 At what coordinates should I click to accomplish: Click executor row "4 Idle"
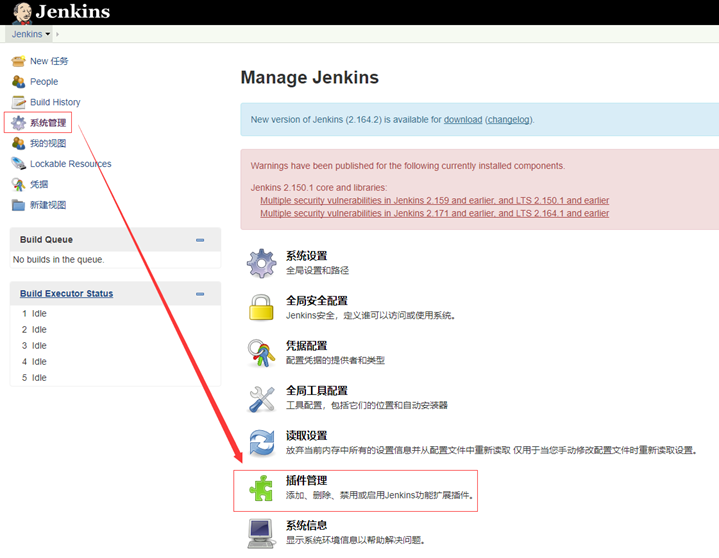pyautogui.click(x=34, y=362)
